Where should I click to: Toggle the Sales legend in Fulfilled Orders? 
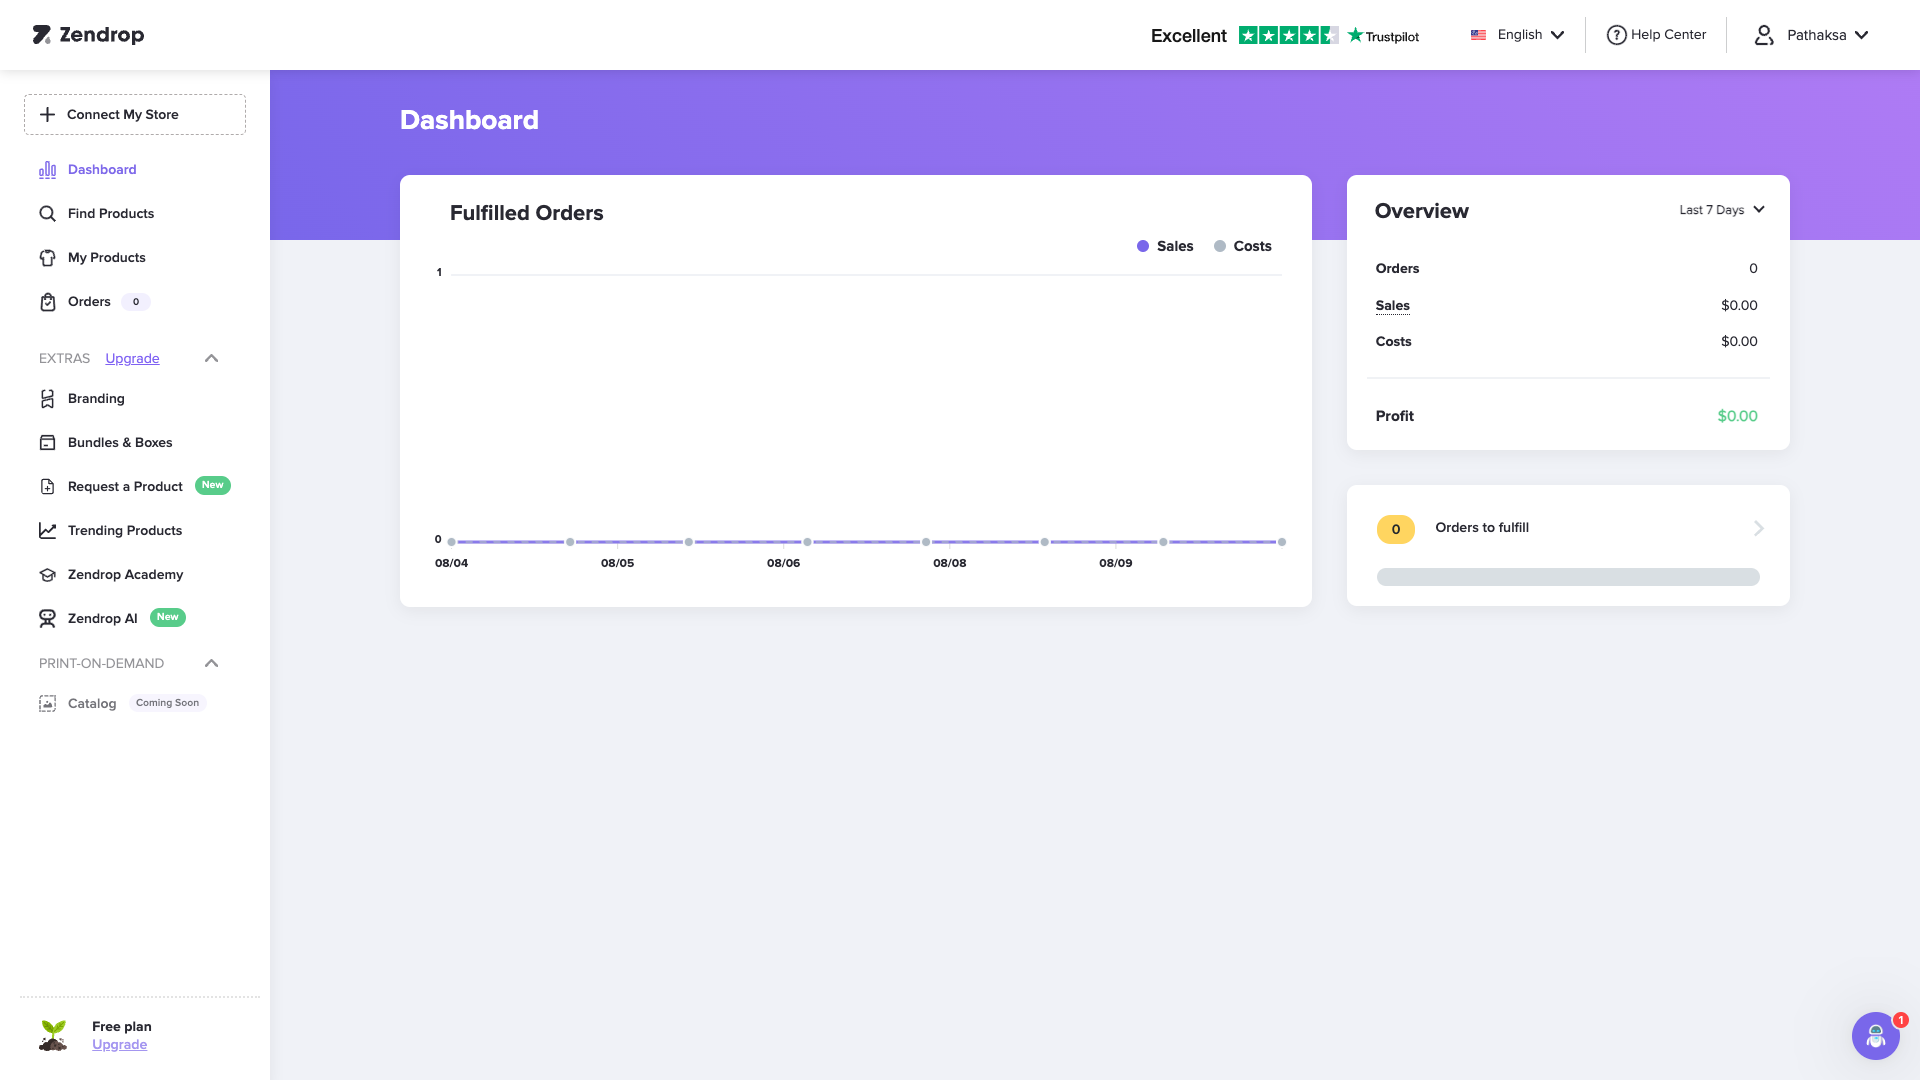1166,246
